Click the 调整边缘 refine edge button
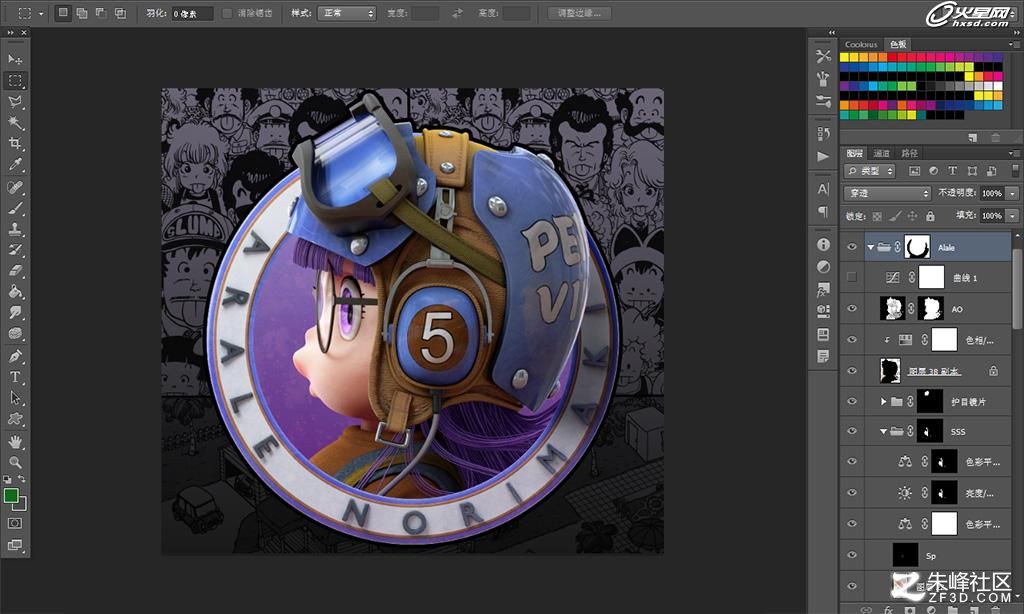The width and height of the screenshot is (1024, 614). pyautogui.click(x=579, y=13)
